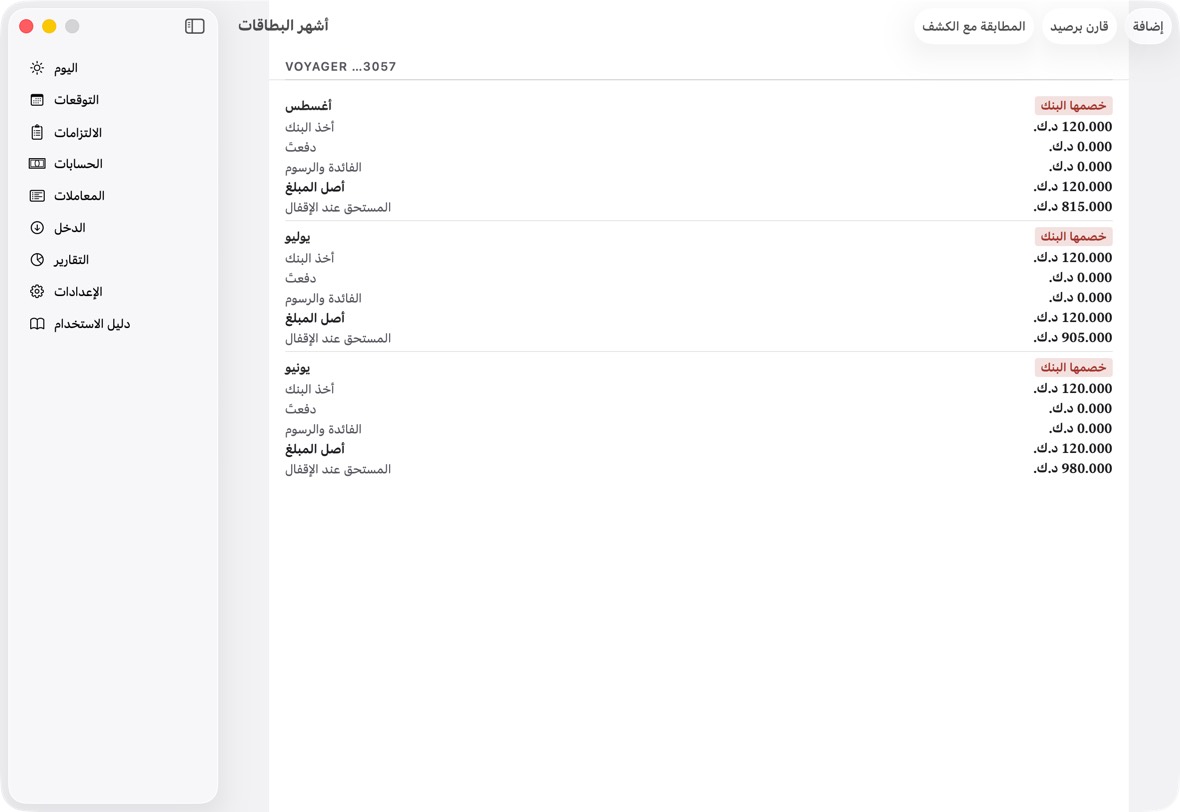Click the الإعدادات sidebar label
Image resolution: width=1180 pixels, height=812 pixels.
(78, 292)
